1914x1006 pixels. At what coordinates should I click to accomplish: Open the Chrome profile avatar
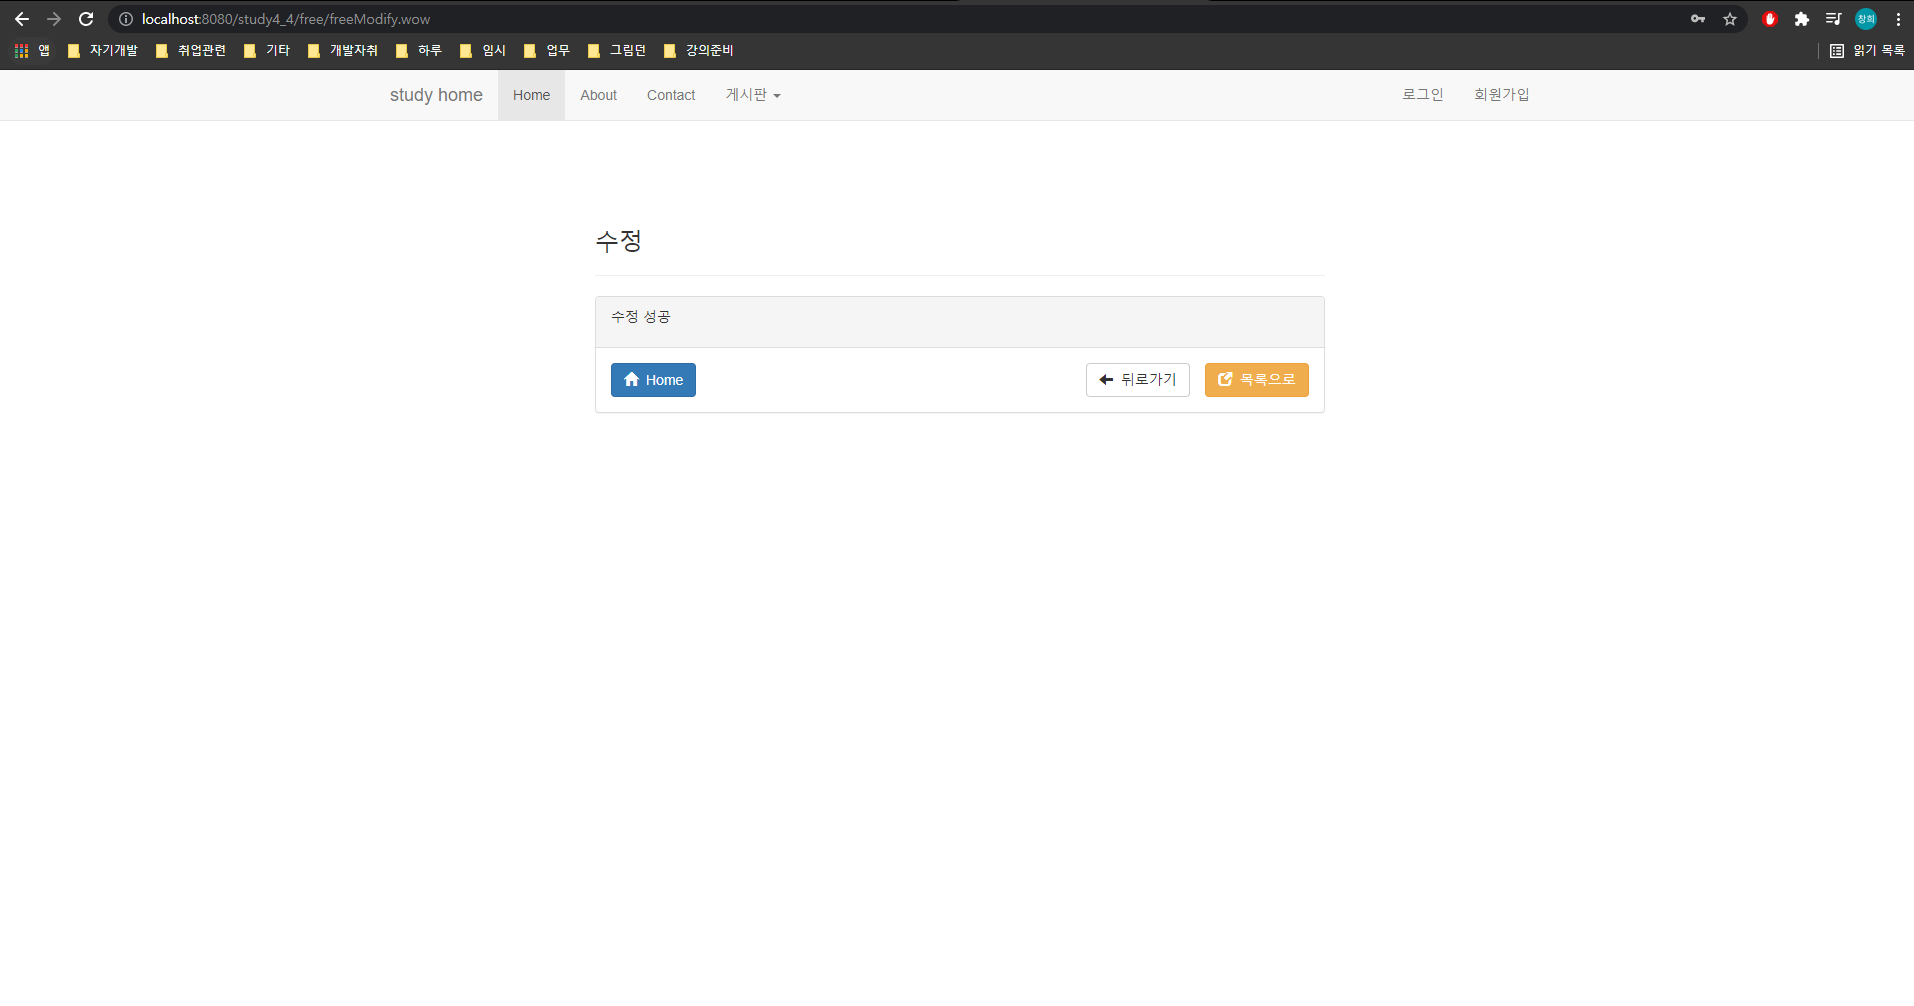(x=1866, y=19)
